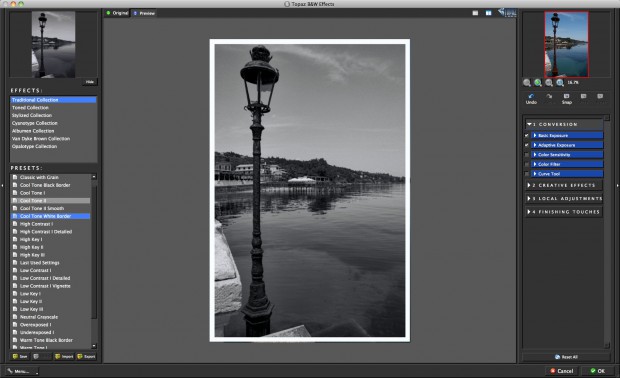Click the grayscale preset preview thumbnail
The width and height of the screenshot is (620, 378).
[x=53, y=44]
